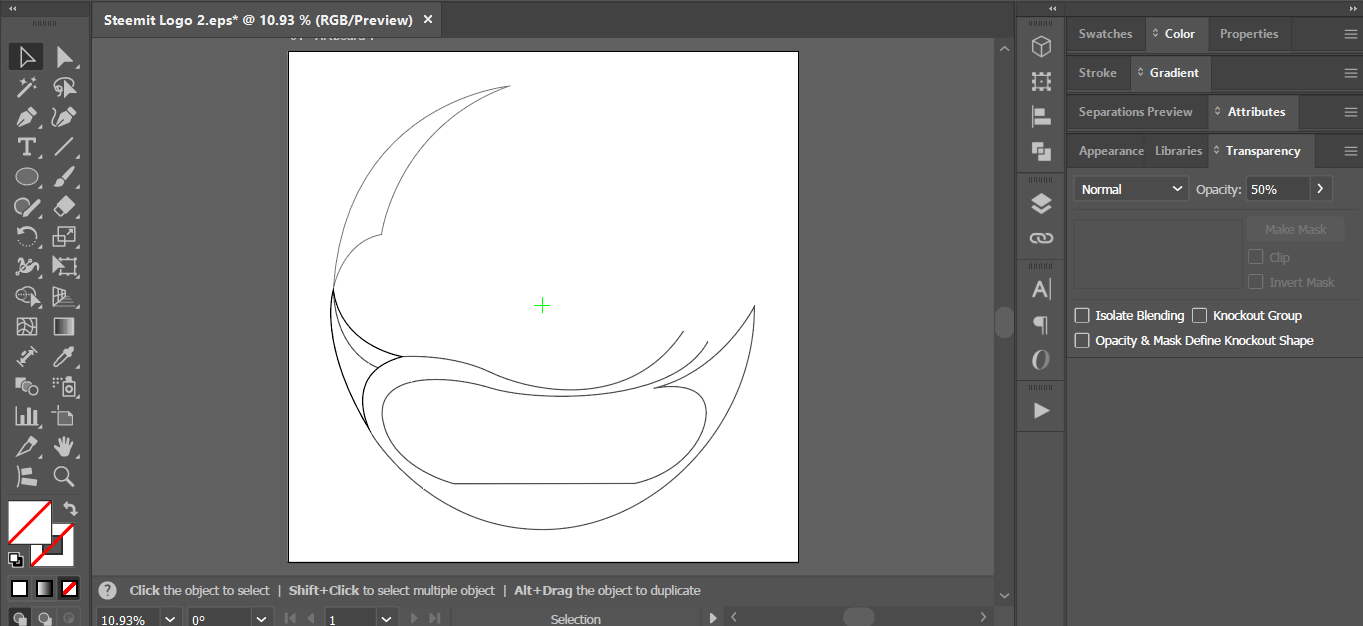Select the Zoom tool (magnifier)
Viewport: 1363px width, 626px height.
(x=65, y=476)
